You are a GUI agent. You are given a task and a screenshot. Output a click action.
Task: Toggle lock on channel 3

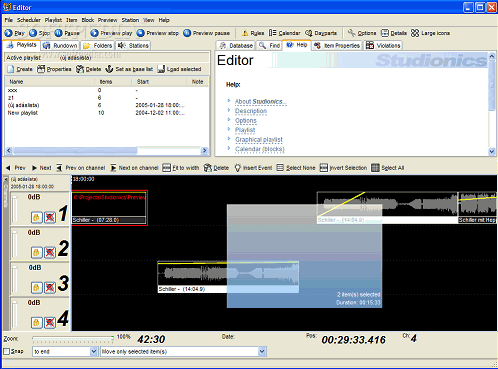37,287
